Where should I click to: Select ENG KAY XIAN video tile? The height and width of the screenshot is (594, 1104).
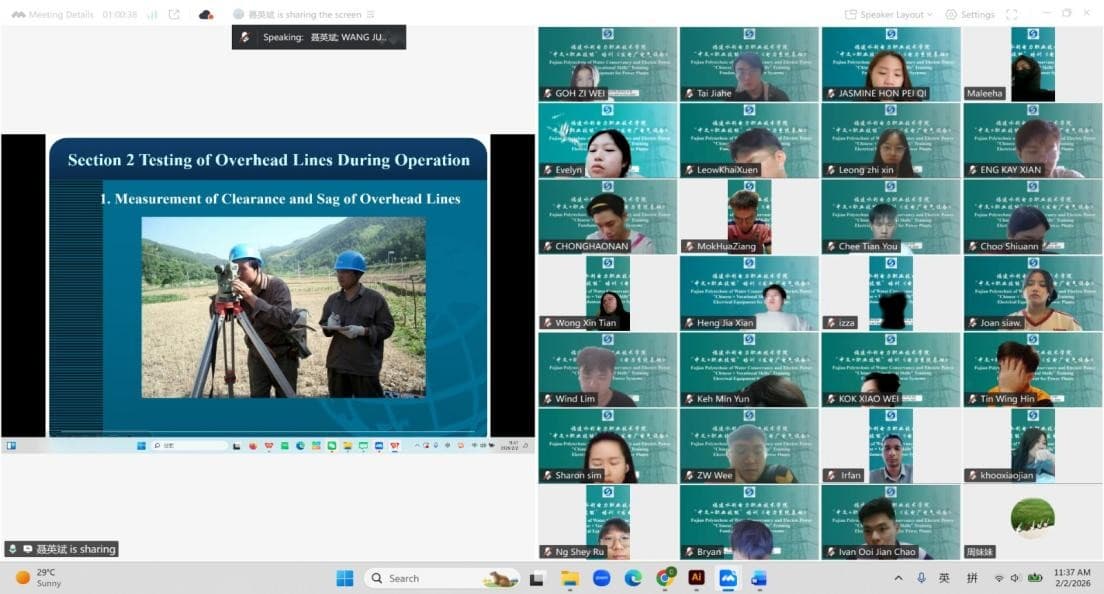pos(1033,141)
